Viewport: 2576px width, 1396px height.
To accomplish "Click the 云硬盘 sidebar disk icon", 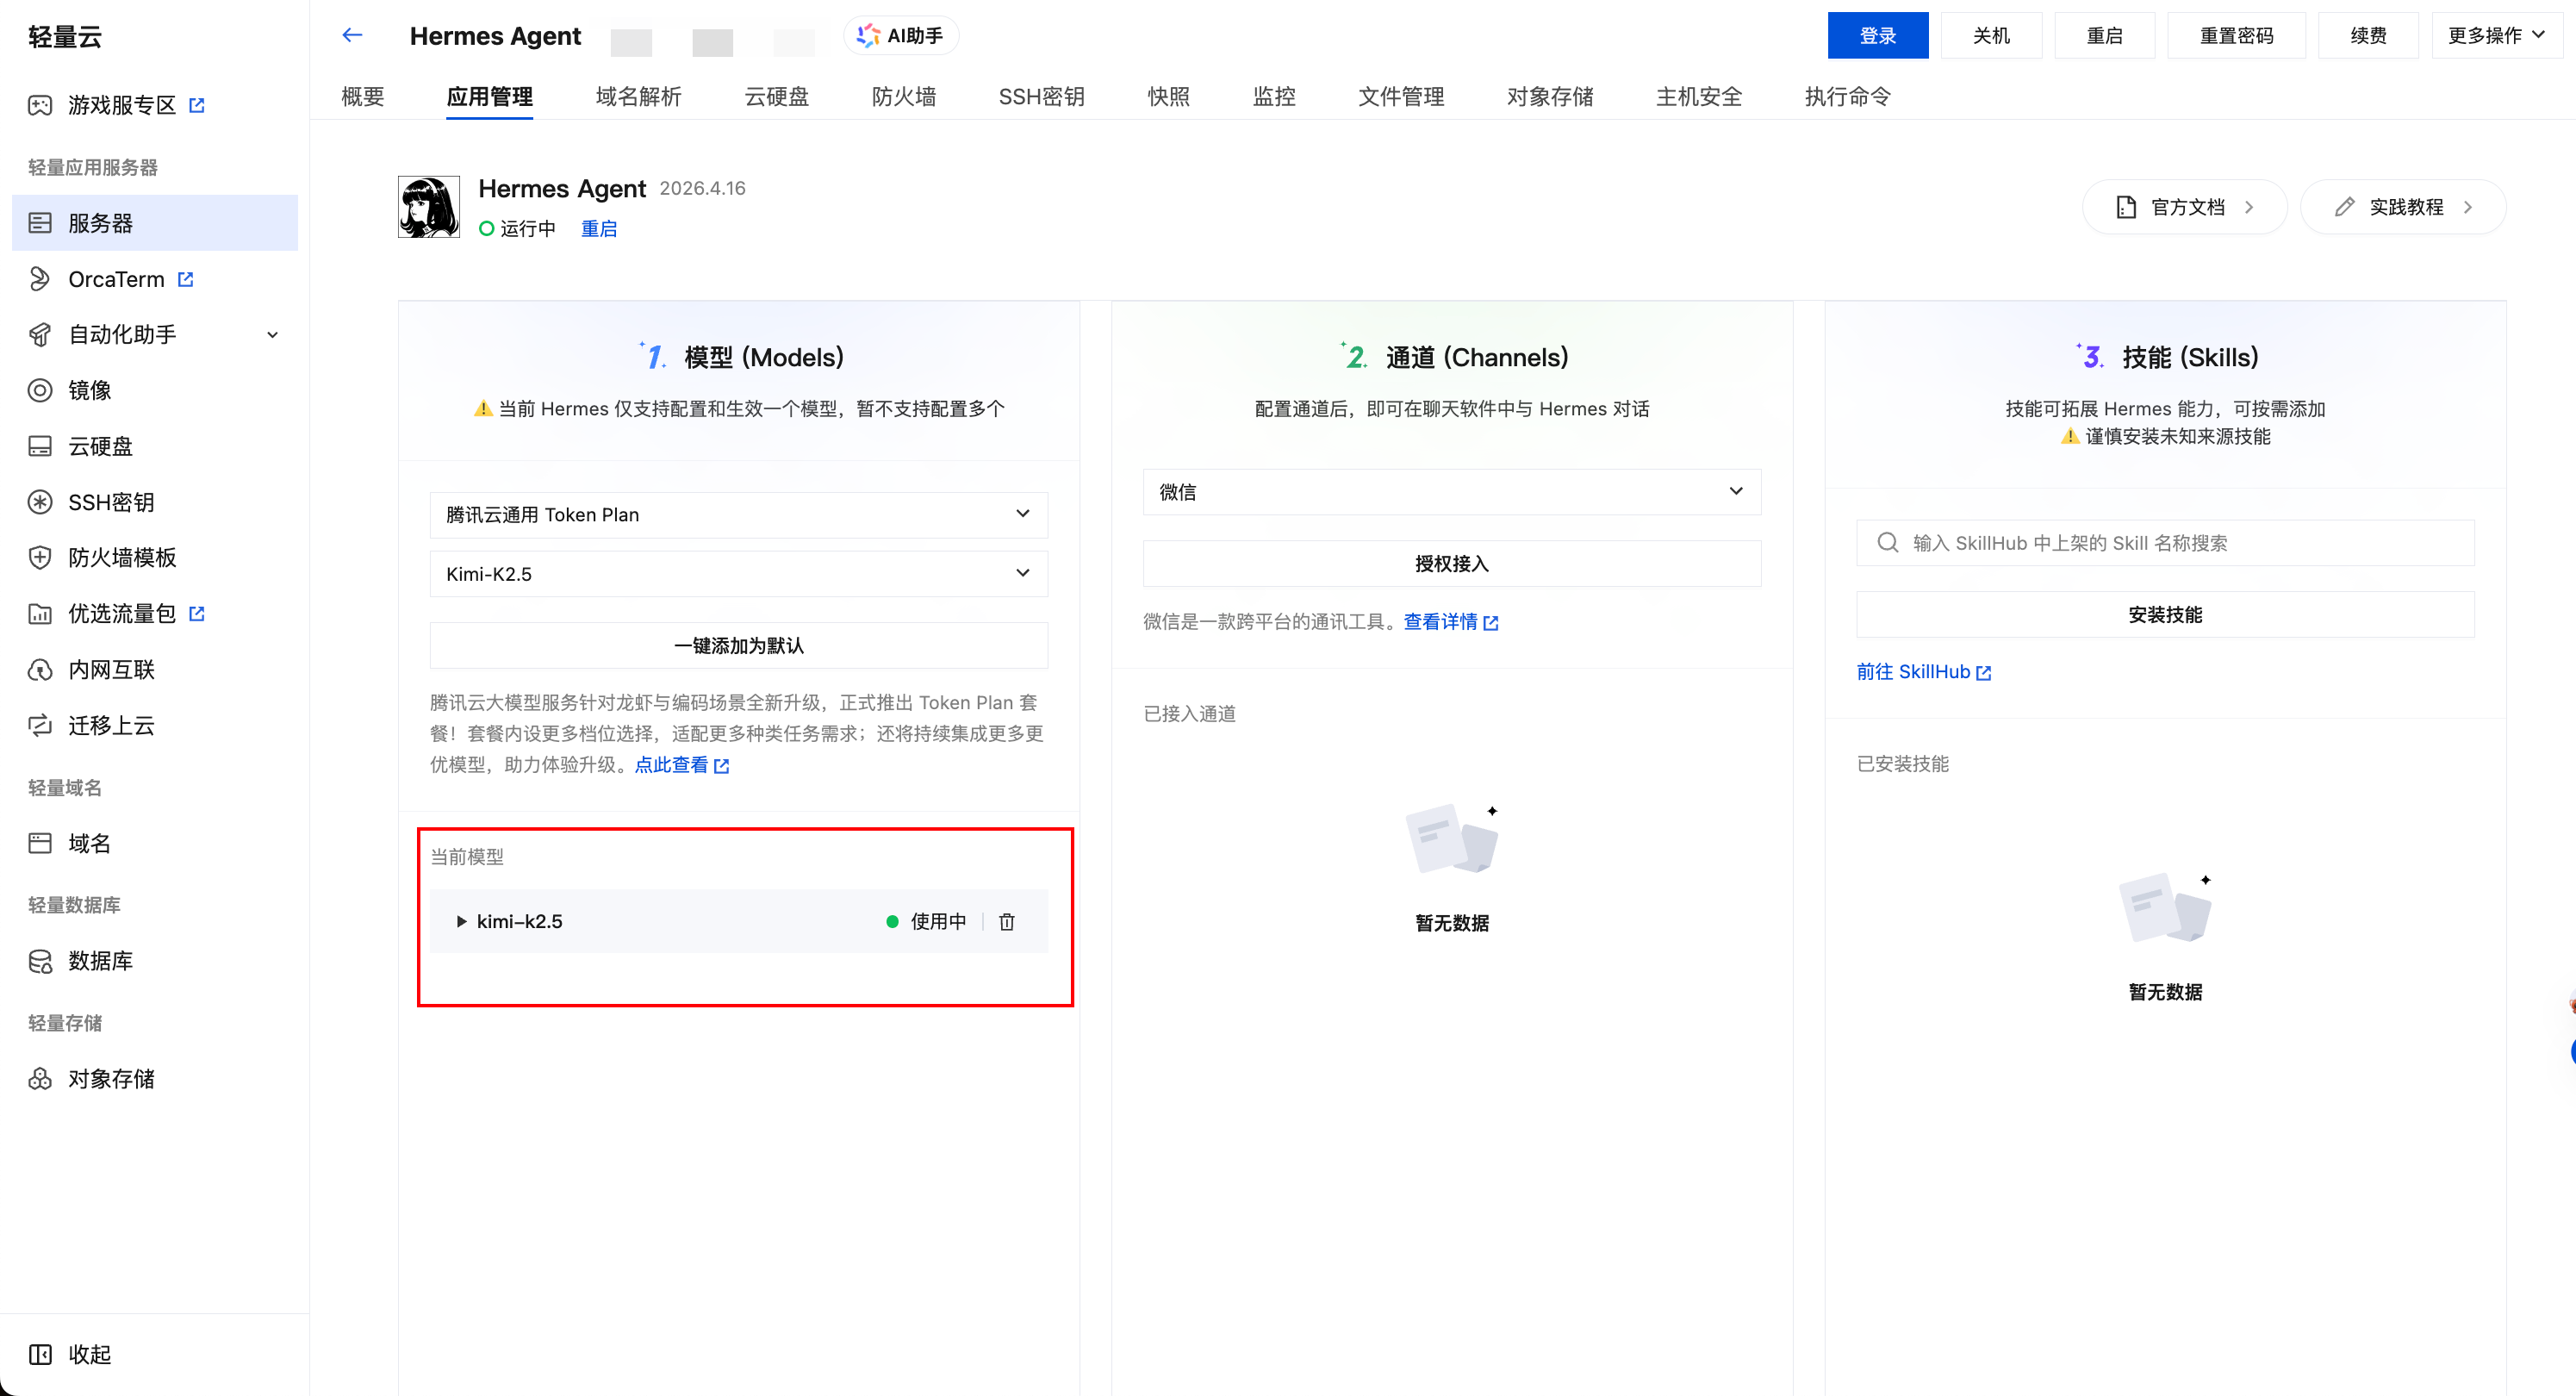I will pos(40,446).
